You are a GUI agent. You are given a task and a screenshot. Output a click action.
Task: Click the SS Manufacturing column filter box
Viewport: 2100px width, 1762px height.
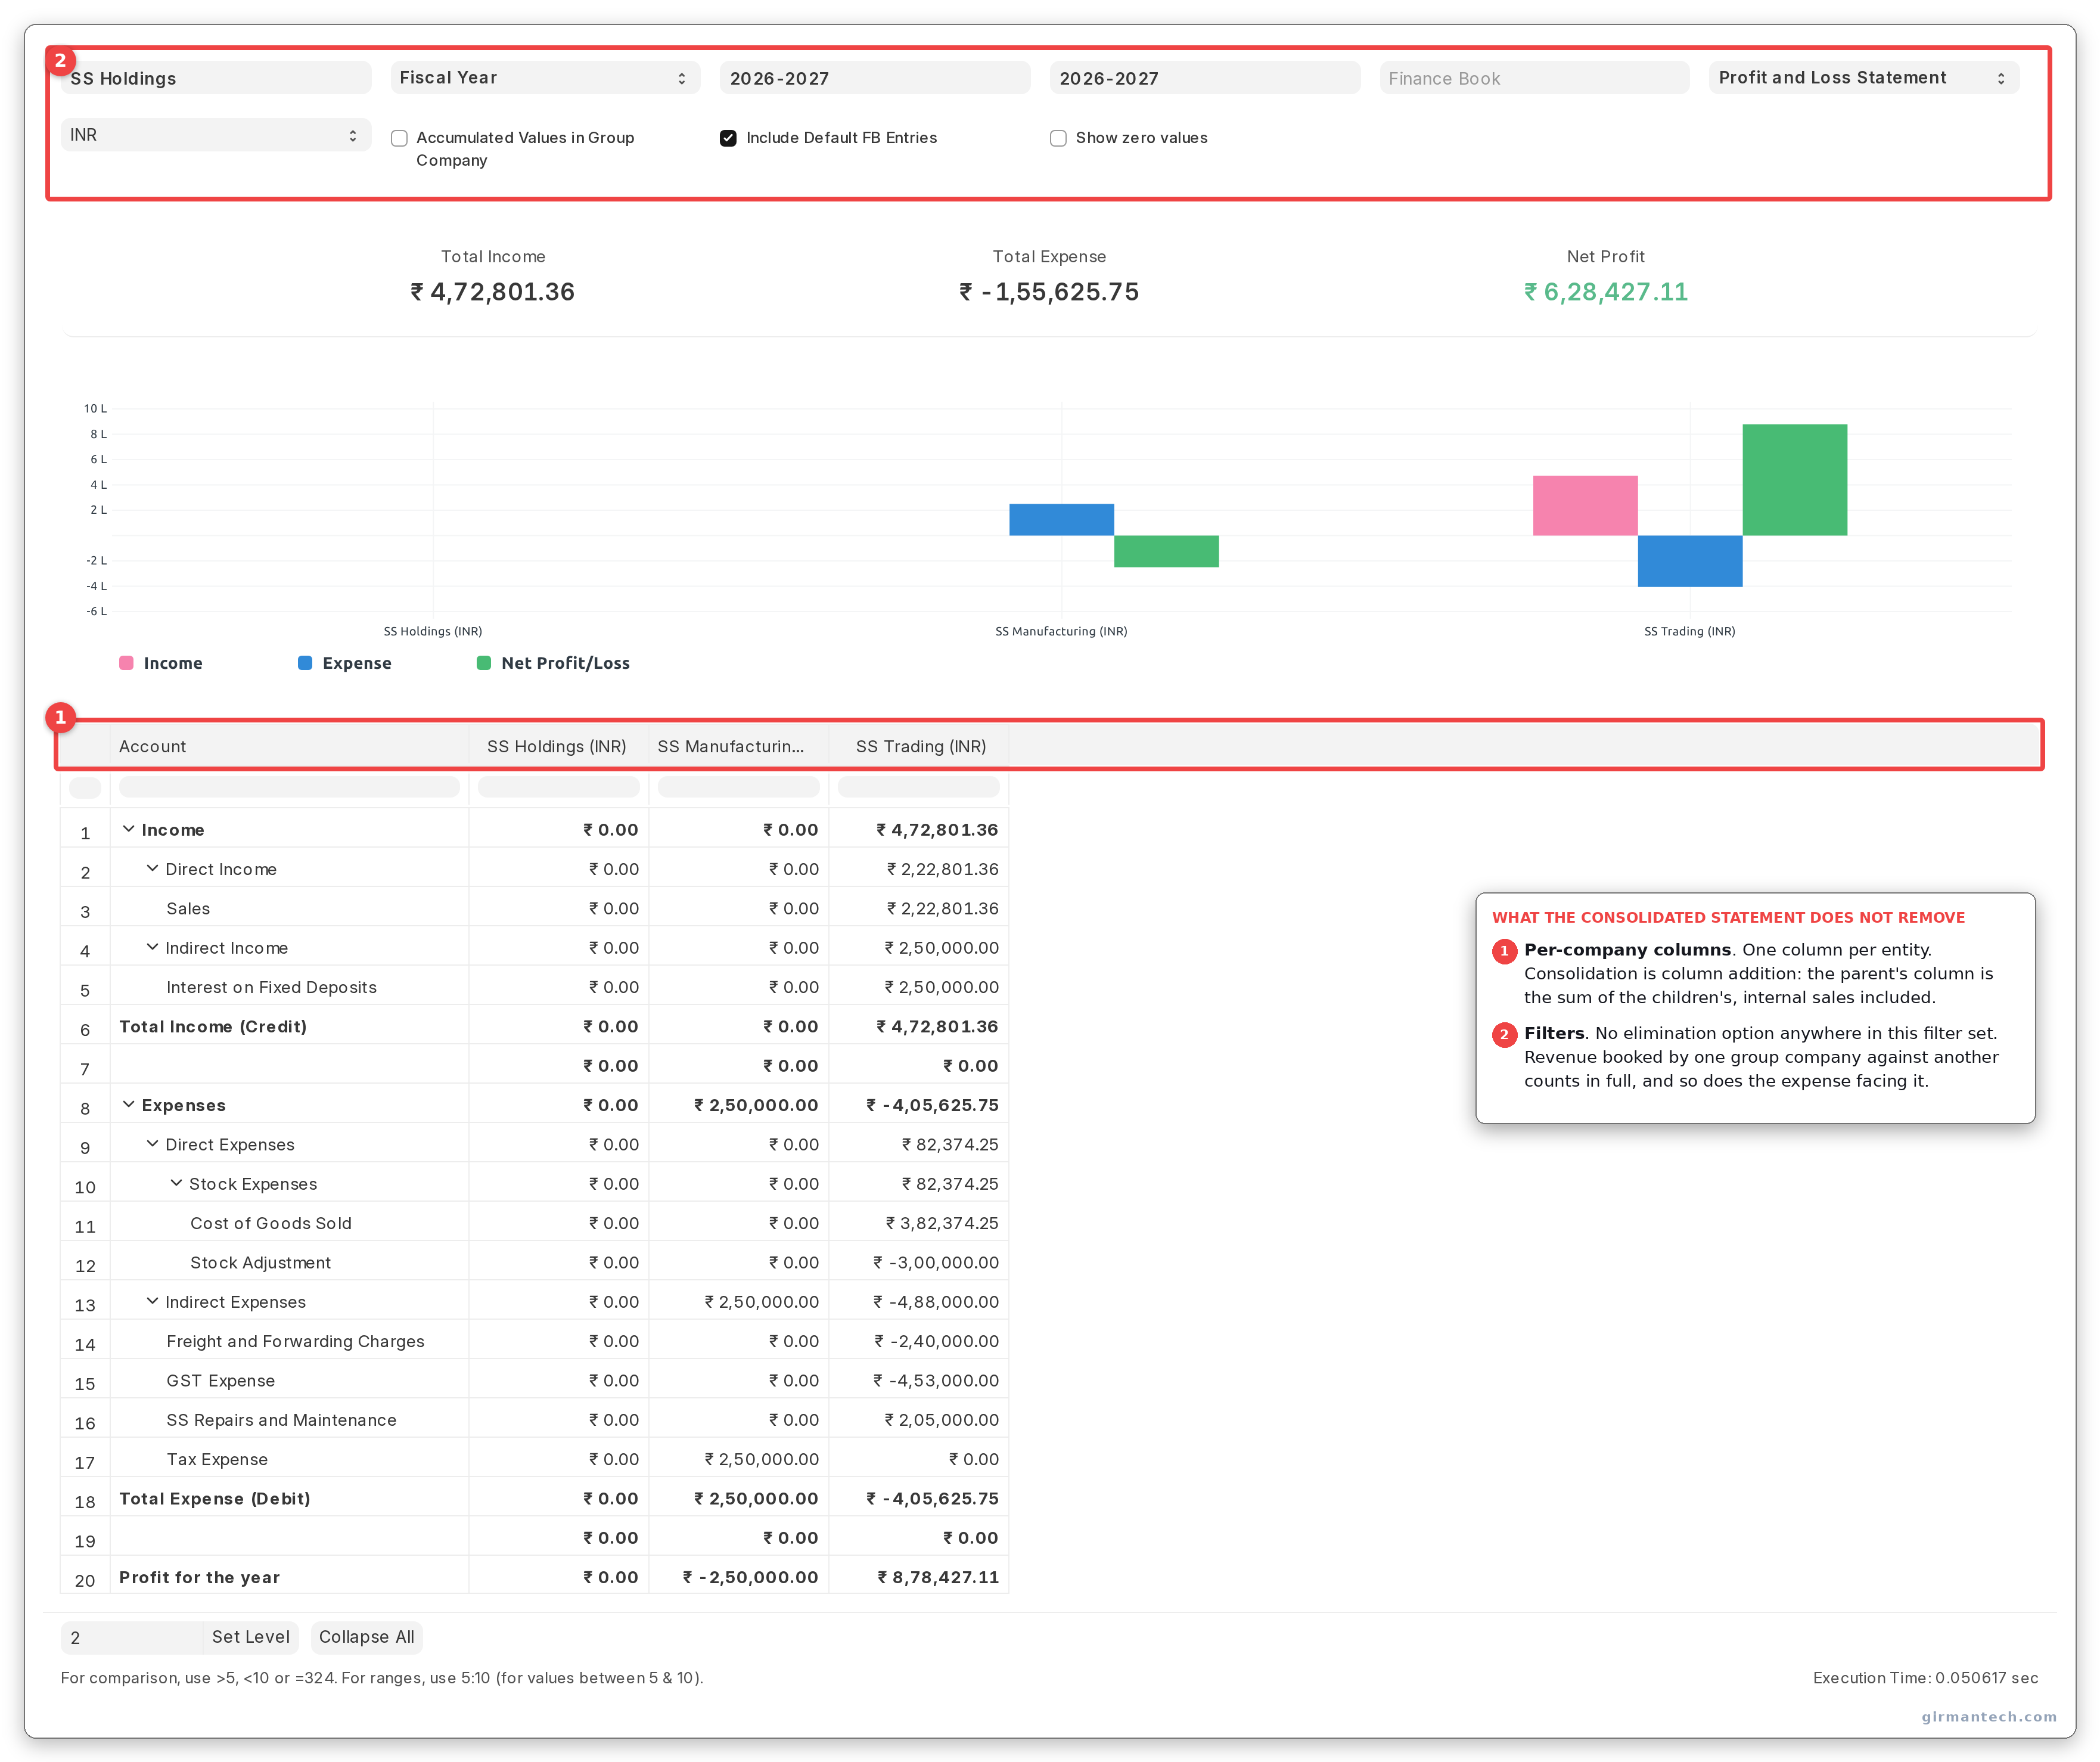pos(738,787)
